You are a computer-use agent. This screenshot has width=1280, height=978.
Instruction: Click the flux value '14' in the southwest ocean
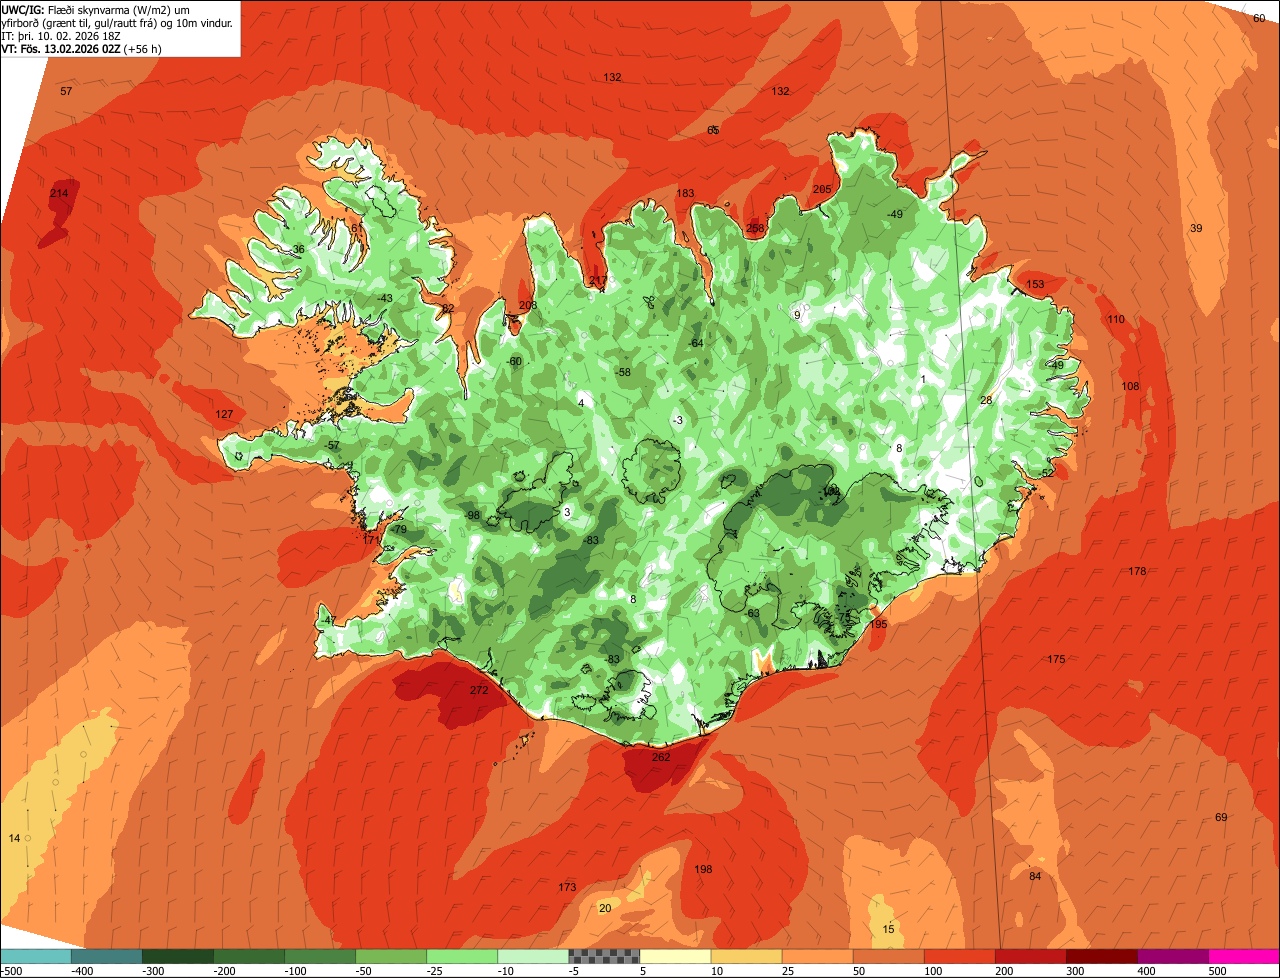[x=14, y=837]
